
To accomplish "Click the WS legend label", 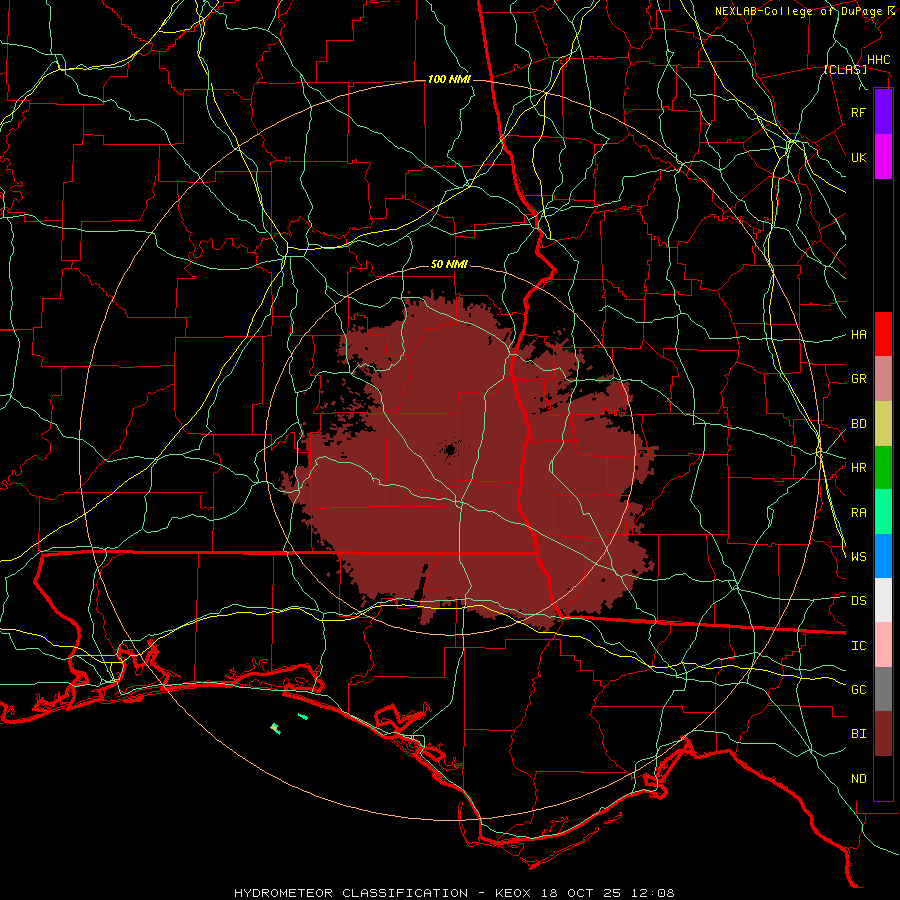I will point(858,557).
